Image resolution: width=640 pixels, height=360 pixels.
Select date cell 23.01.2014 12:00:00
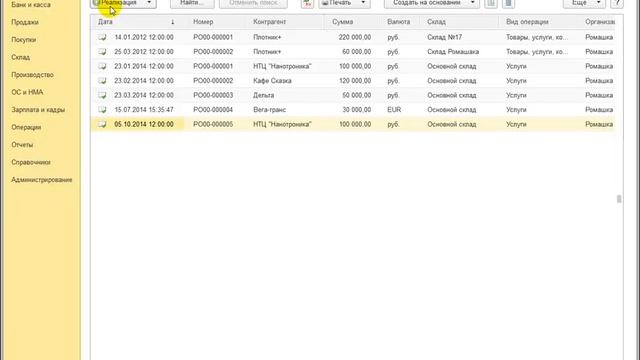144,66
